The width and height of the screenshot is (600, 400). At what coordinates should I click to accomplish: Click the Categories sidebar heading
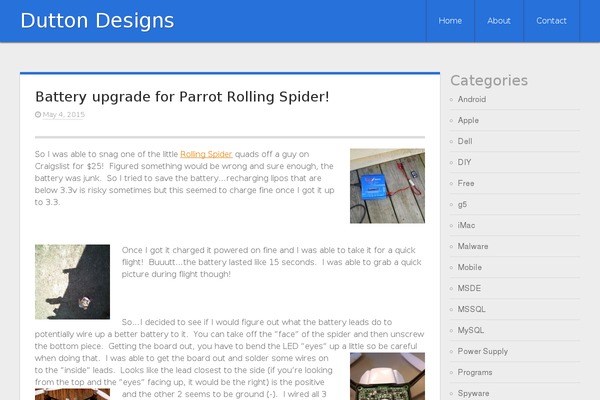pyautogui.click(x=489, y=80)
